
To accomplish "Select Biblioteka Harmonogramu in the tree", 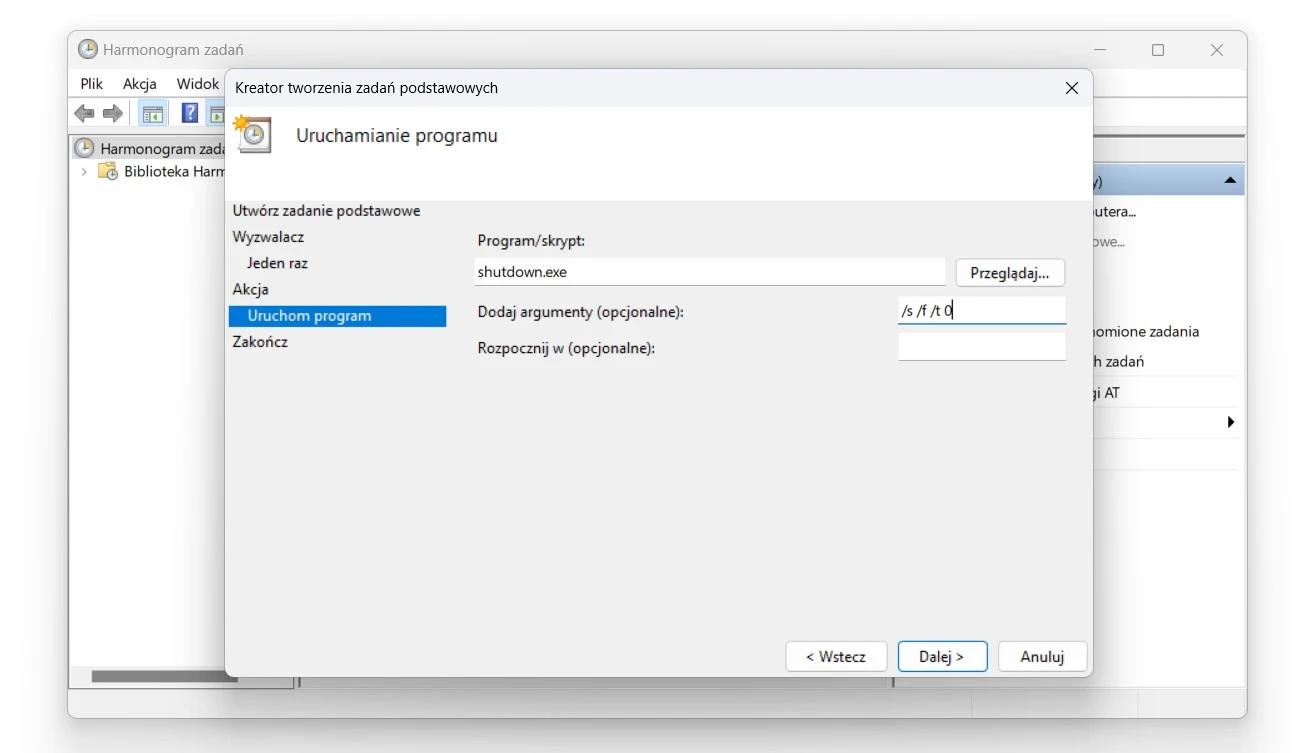I will click(x=174, y=172).
